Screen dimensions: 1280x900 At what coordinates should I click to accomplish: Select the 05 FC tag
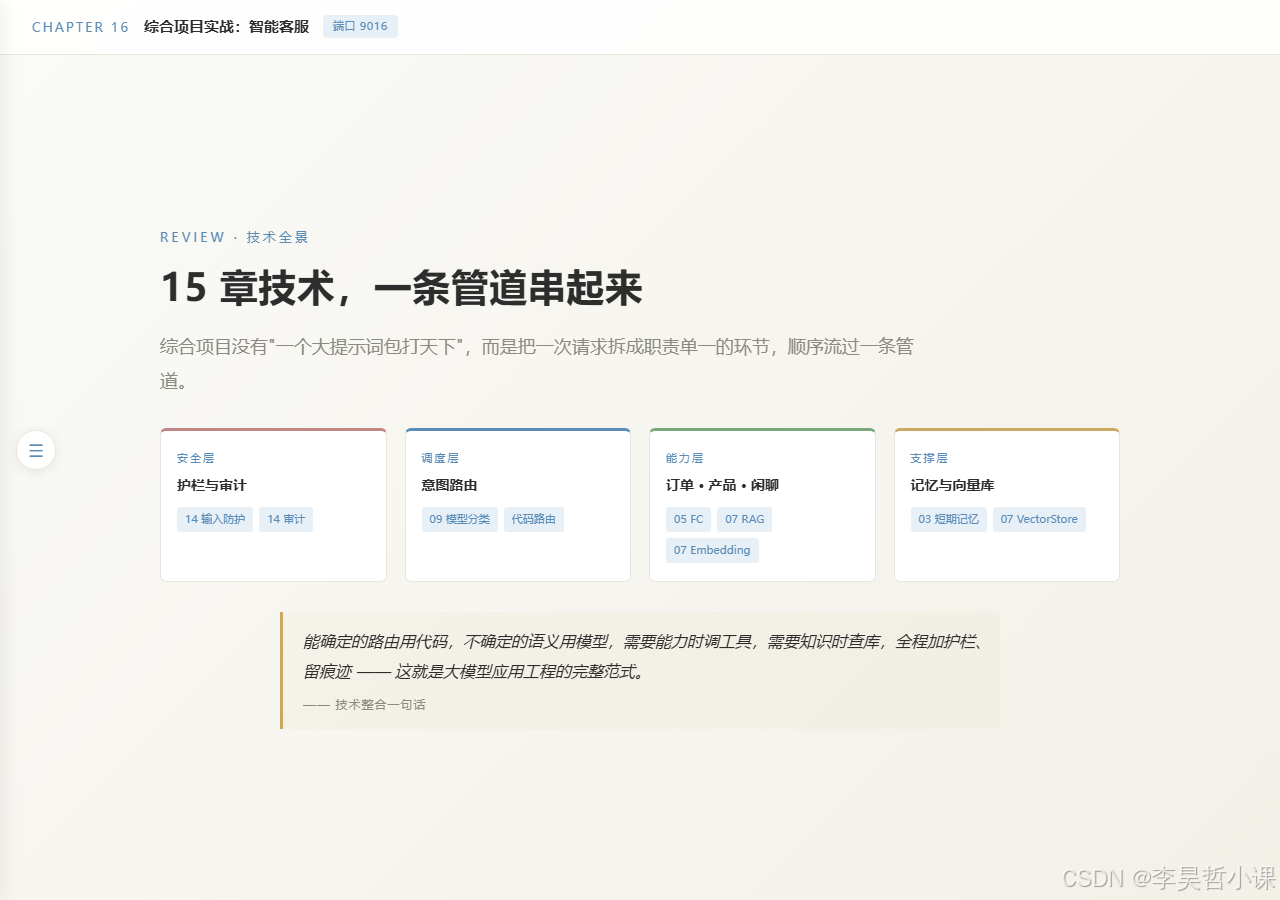[x=688, y=519]
